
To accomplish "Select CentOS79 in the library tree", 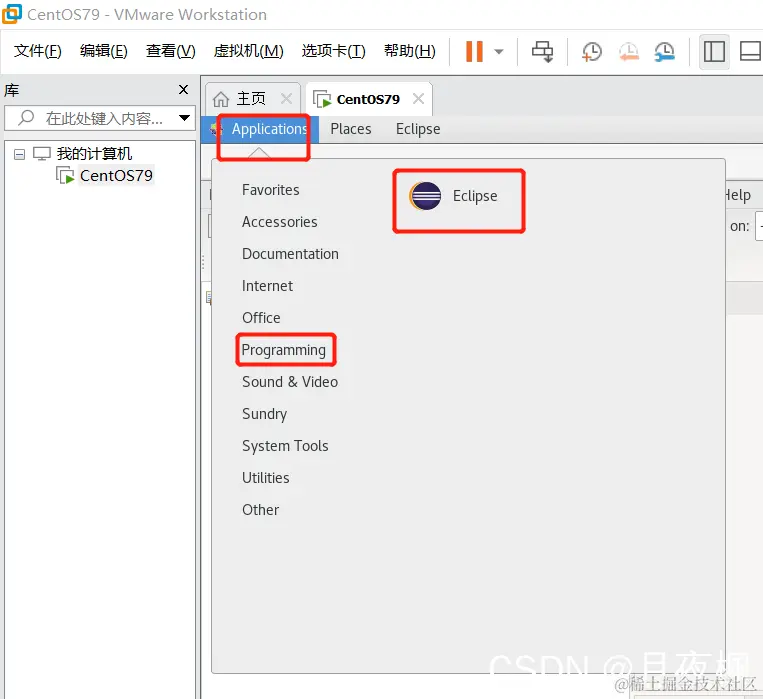I will coord(116,175).
